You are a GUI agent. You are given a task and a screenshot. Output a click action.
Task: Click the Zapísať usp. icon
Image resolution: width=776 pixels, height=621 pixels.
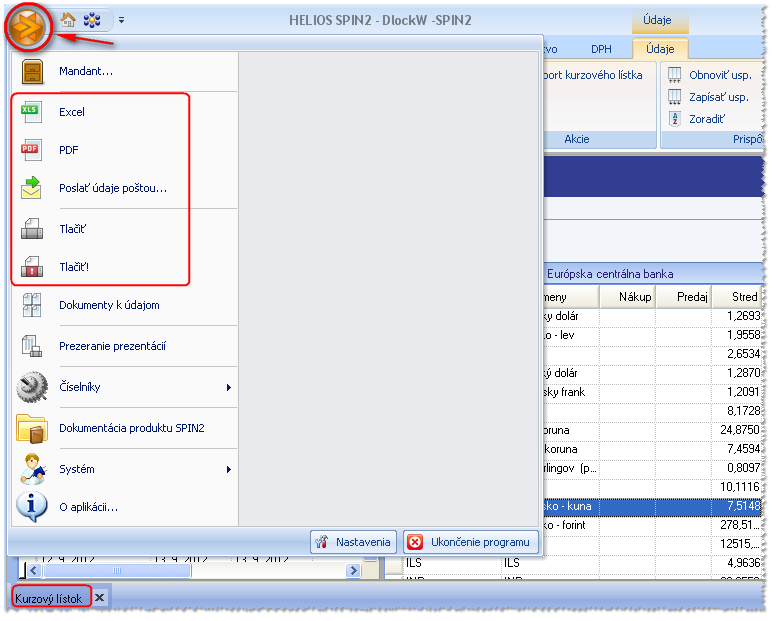(x=675, y=97)
